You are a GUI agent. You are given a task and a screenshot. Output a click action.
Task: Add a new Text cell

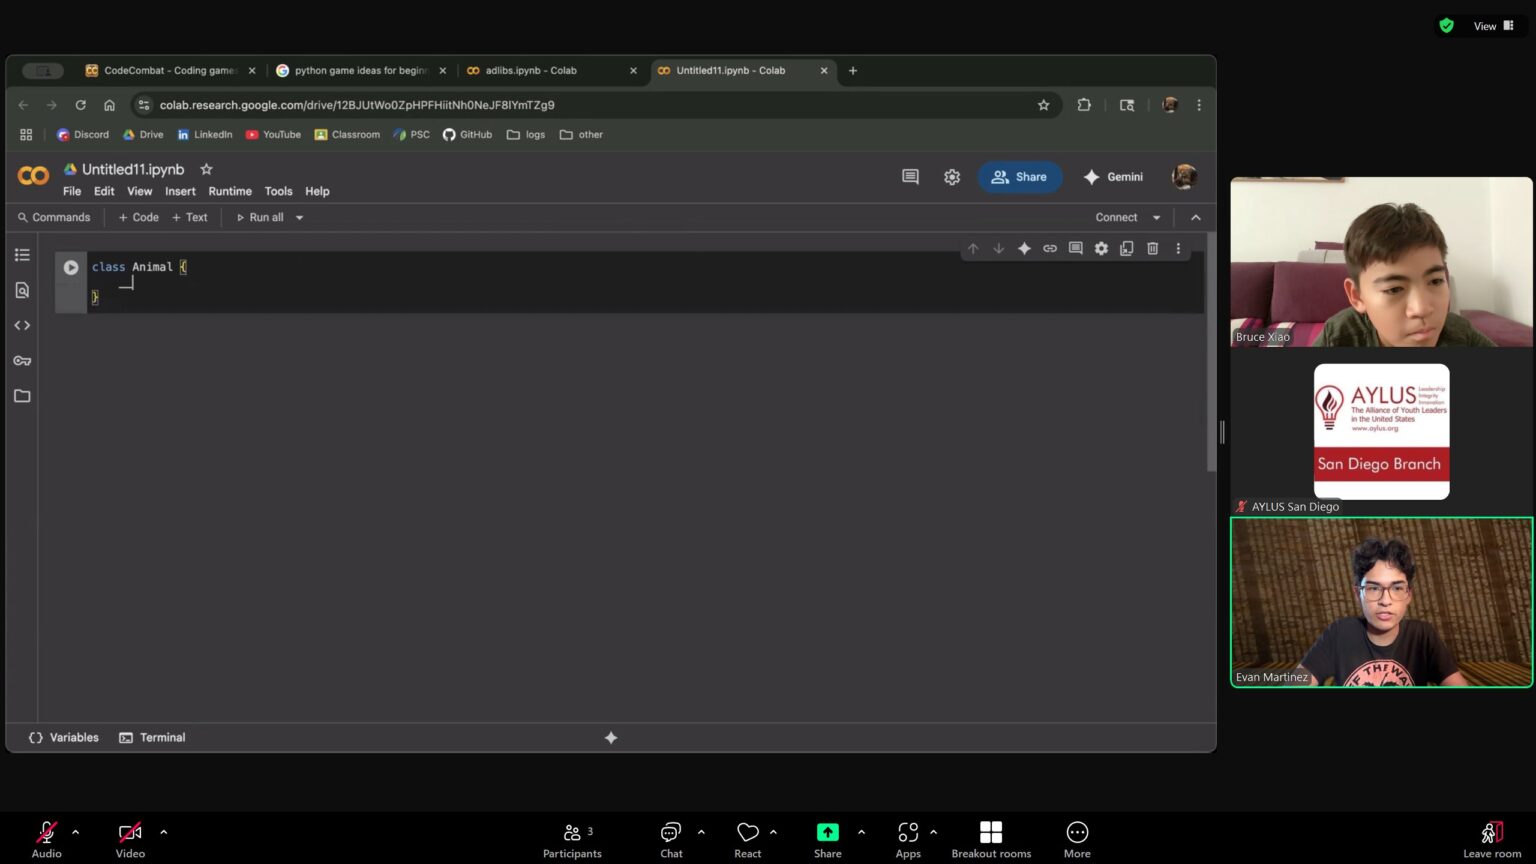pyautogui.click(x=190, y=217)
